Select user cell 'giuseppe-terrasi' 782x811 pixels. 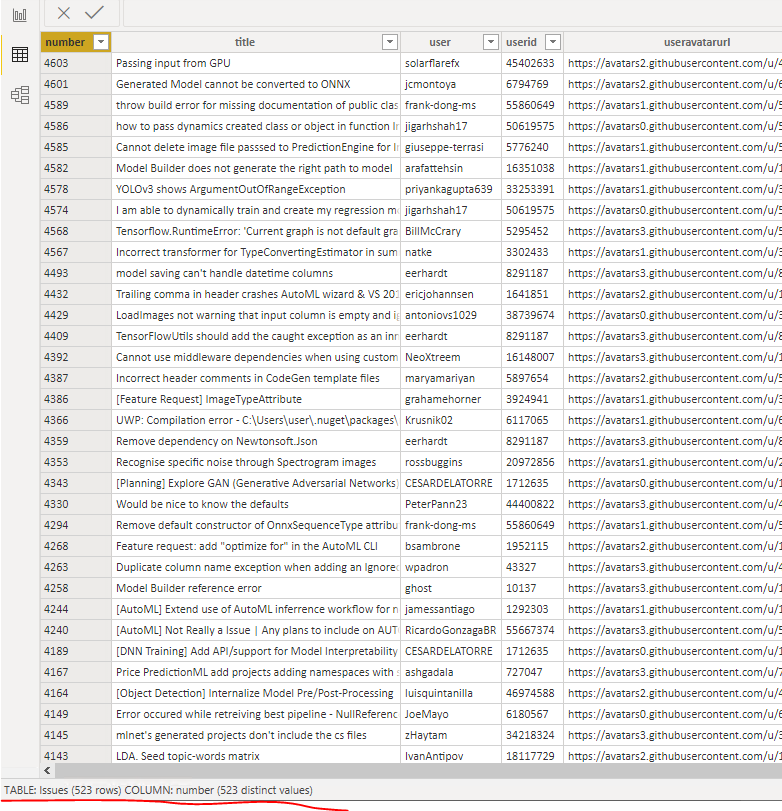(x=450, y=147)
